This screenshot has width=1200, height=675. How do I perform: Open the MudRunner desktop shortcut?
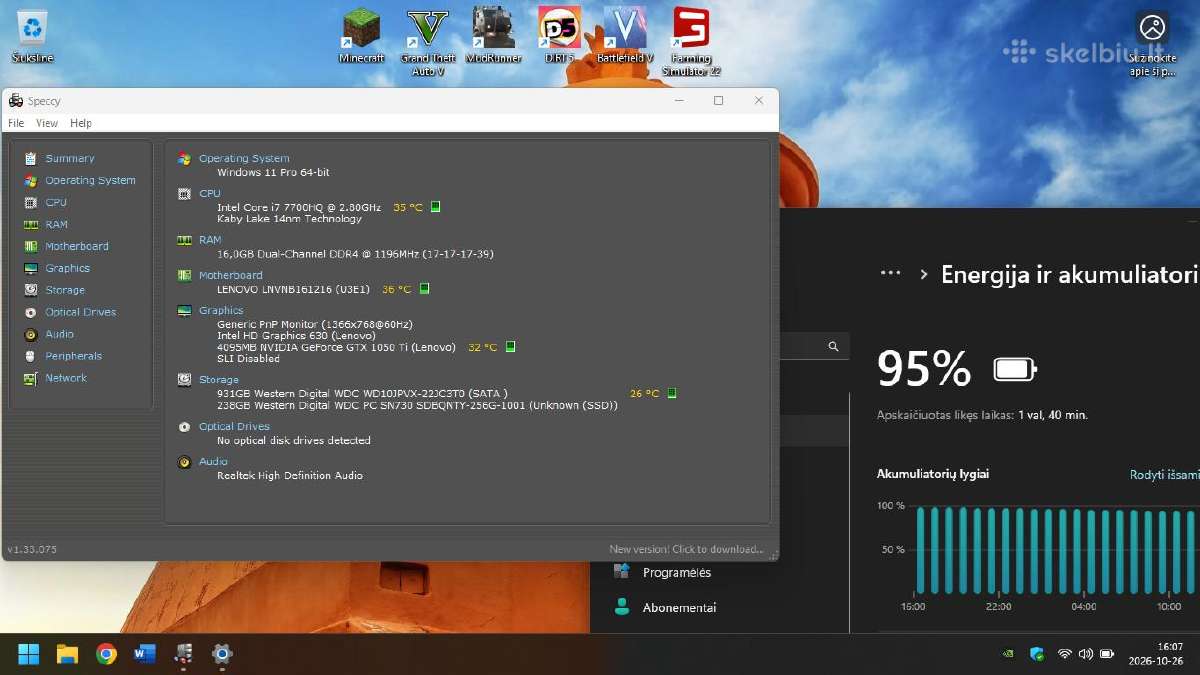(x=494, y=36)
